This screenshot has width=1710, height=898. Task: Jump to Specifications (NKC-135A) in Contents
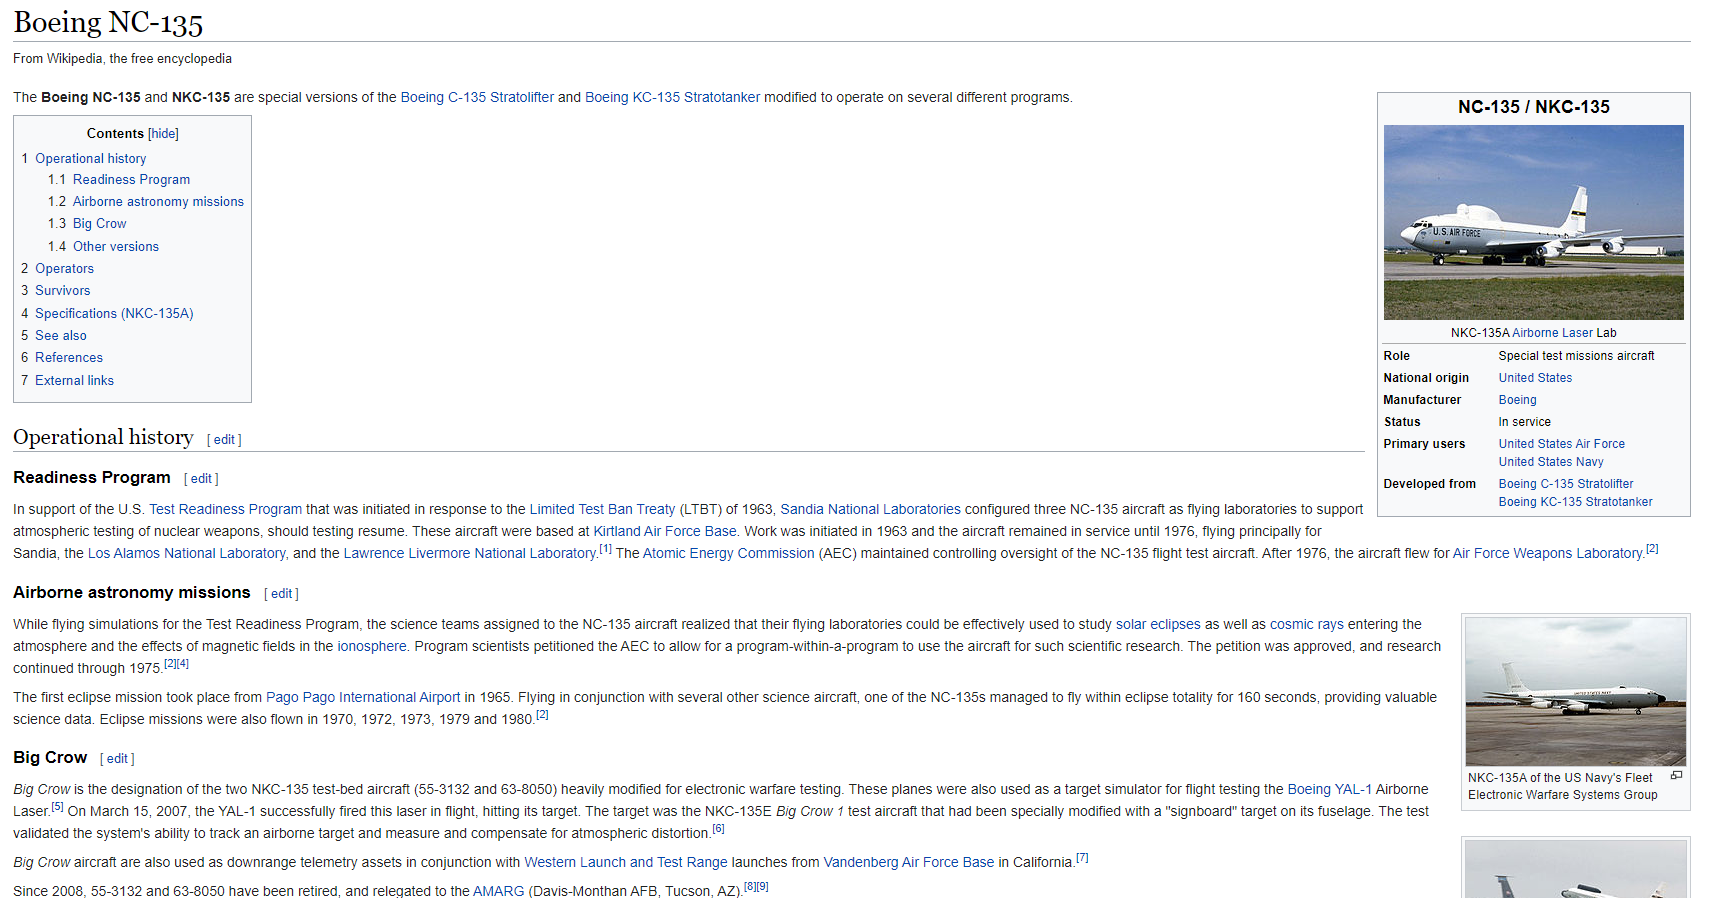[x=114, y=313]
